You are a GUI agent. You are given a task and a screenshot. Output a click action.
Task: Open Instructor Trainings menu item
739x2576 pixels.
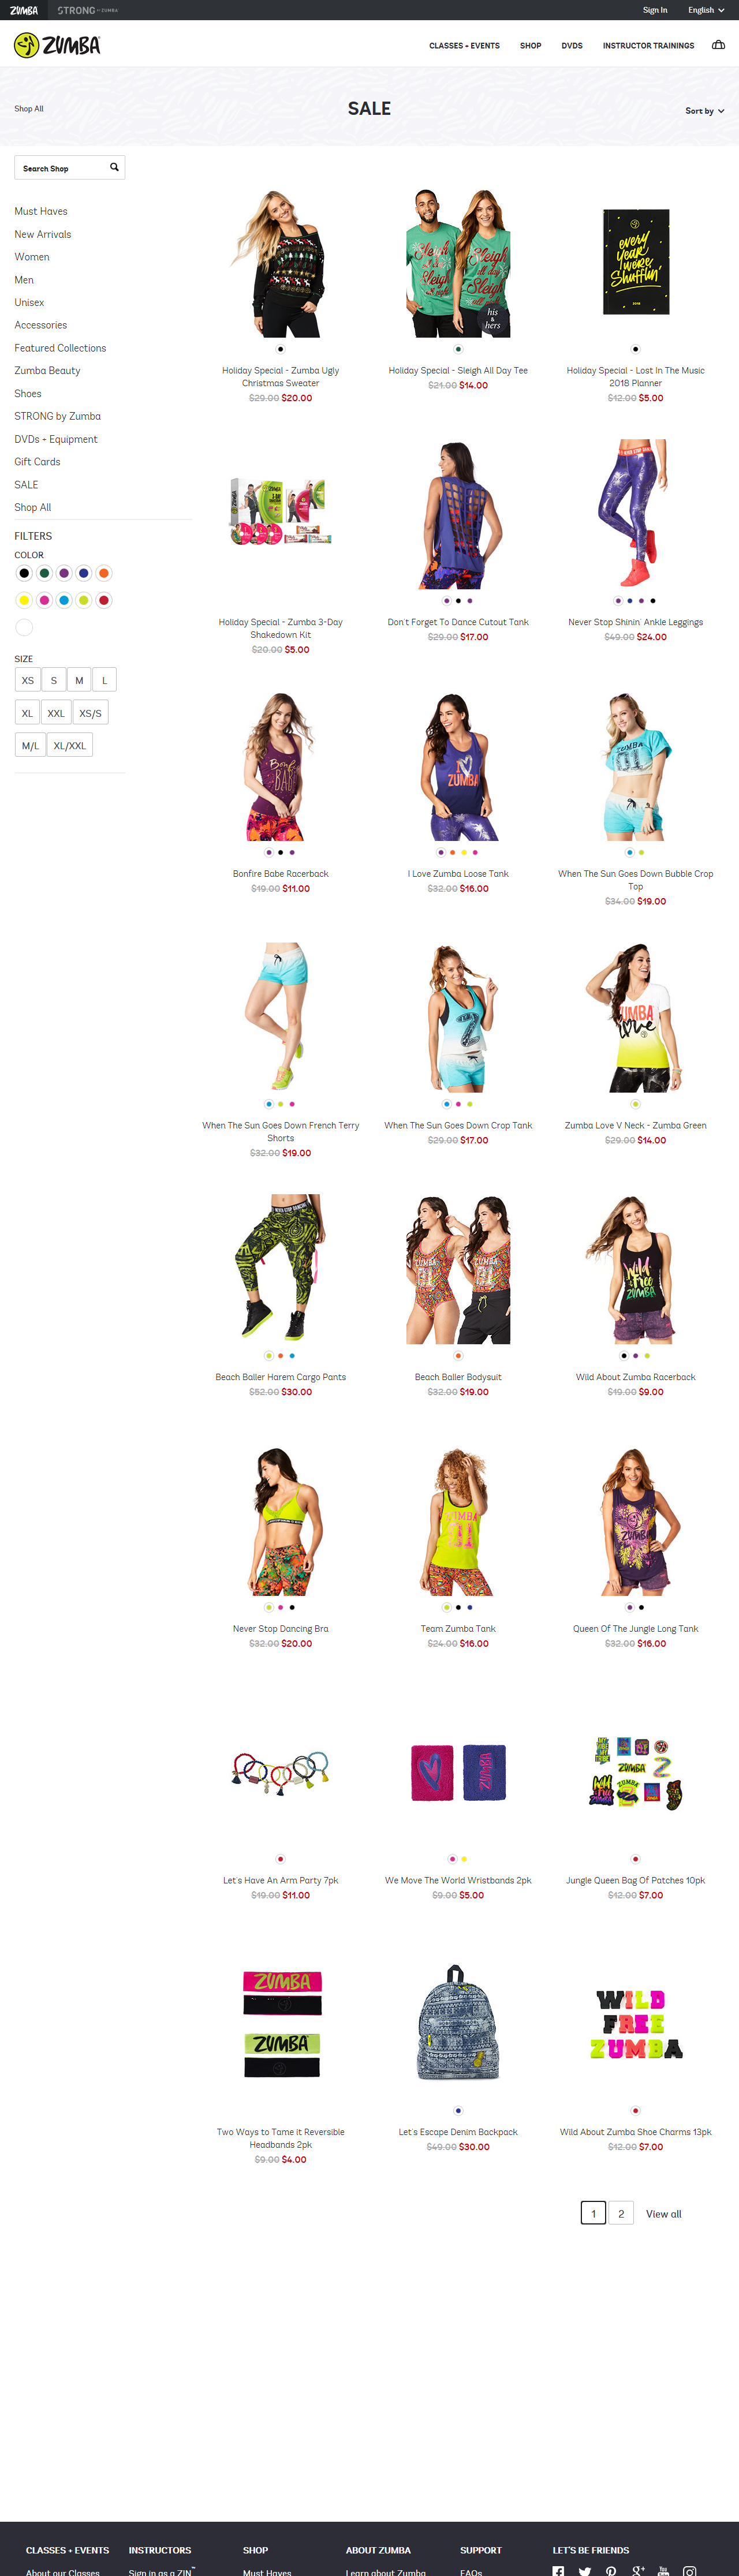pyautogui.click(x=648, y=46)
